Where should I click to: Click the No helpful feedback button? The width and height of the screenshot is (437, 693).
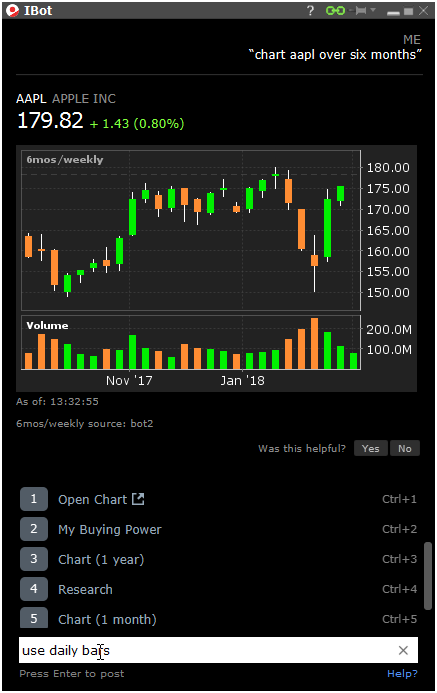tap(405, 448)
